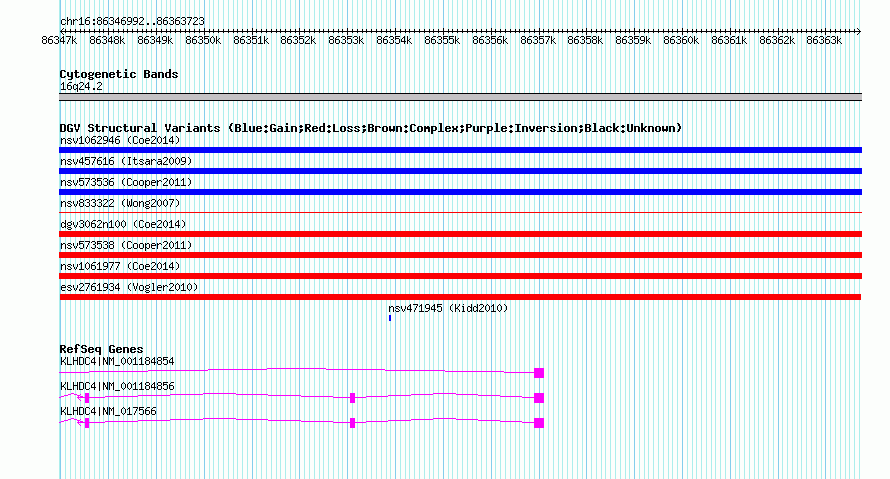
Task: Open the KLHDC4|NM_017566 transcript label
Action: [x=108, y=411]
